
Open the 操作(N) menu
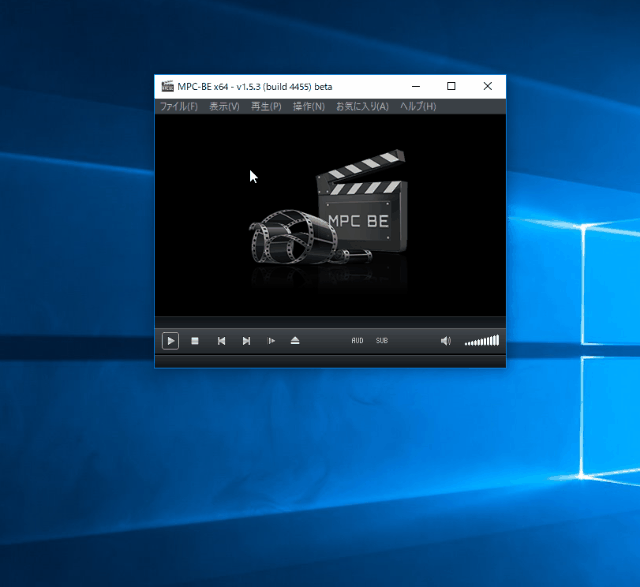click(x=309, y=107)
